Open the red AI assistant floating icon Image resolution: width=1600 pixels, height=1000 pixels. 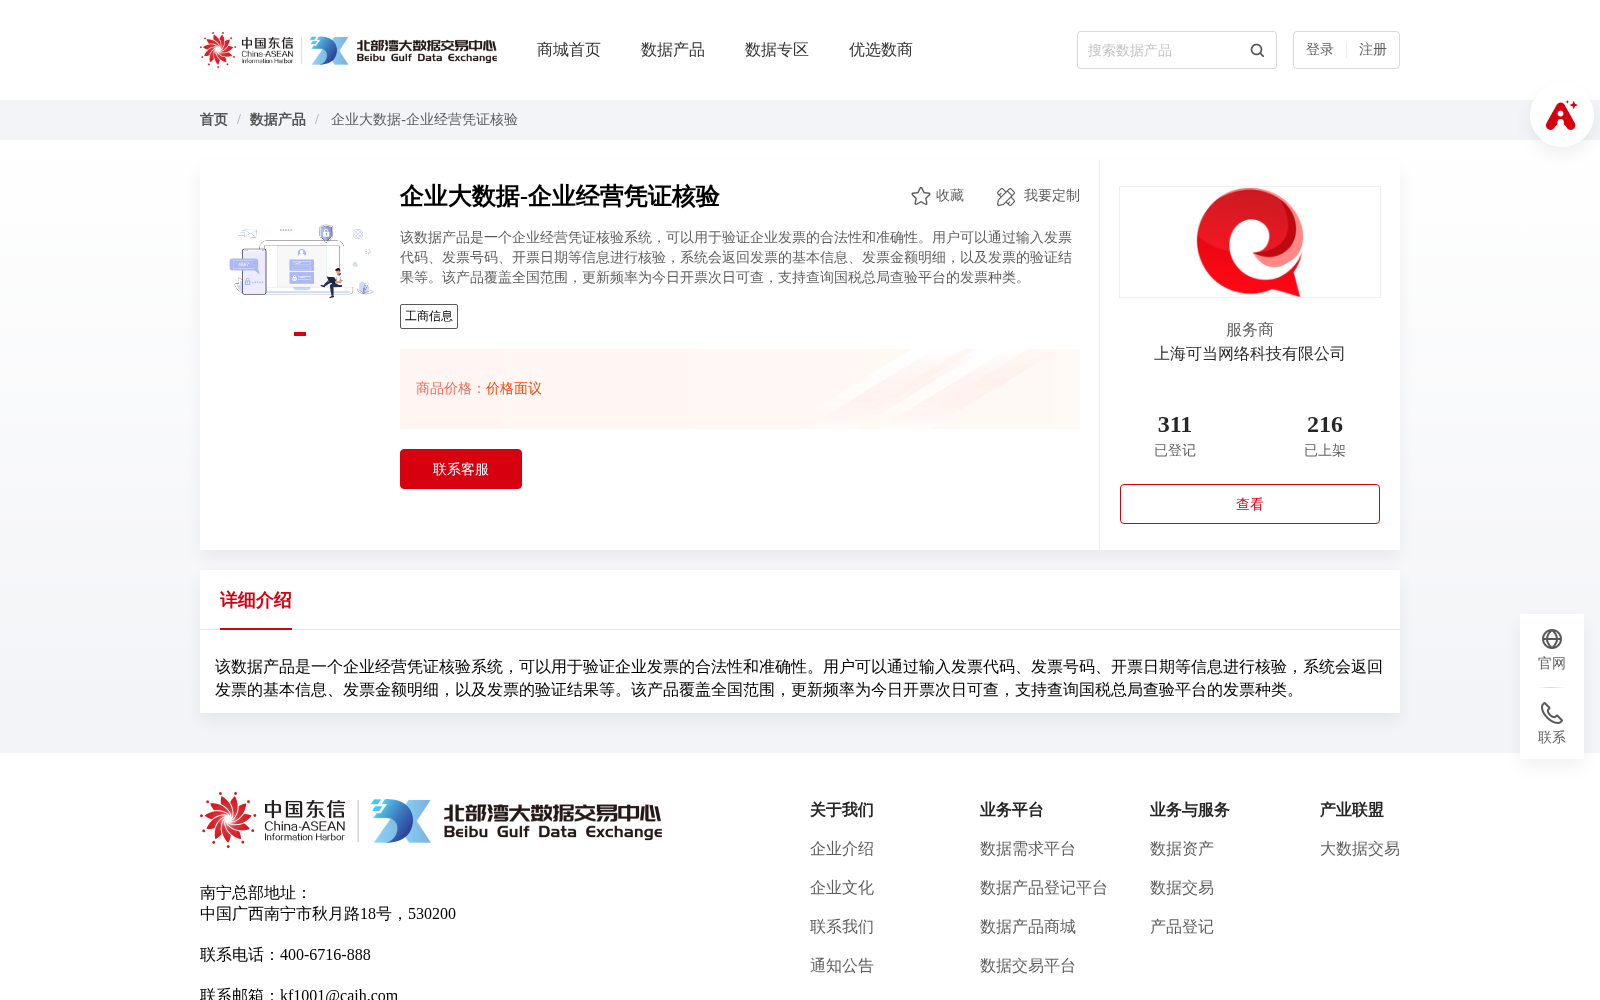(1561, 115)
